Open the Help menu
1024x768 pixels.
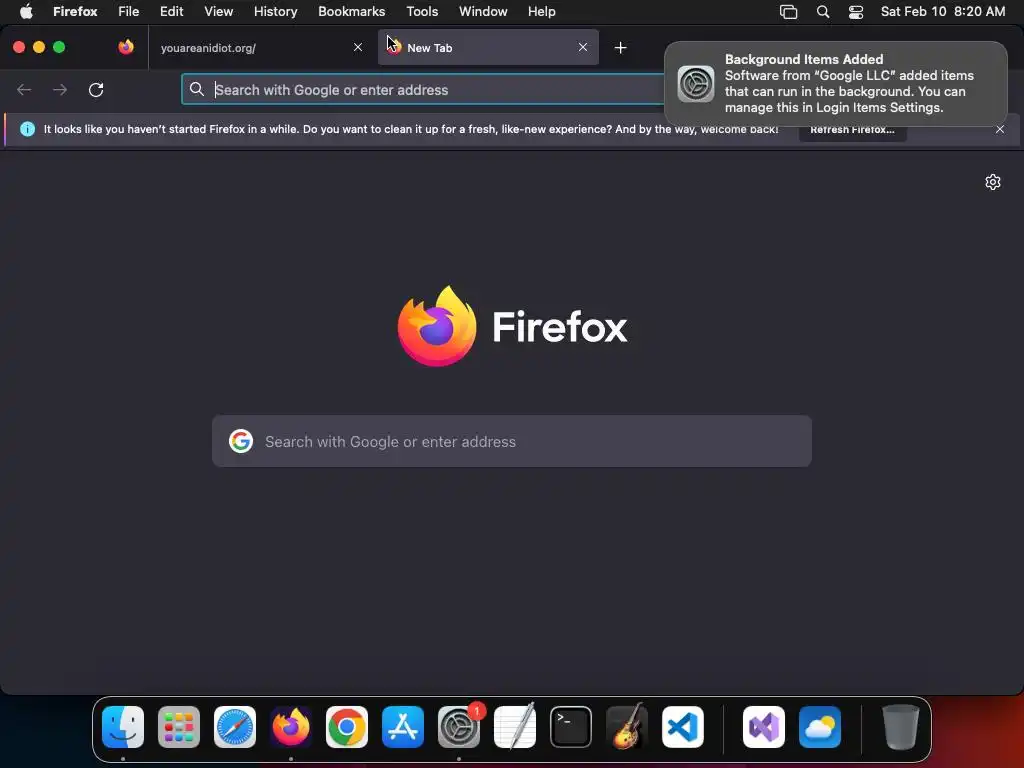541,12
